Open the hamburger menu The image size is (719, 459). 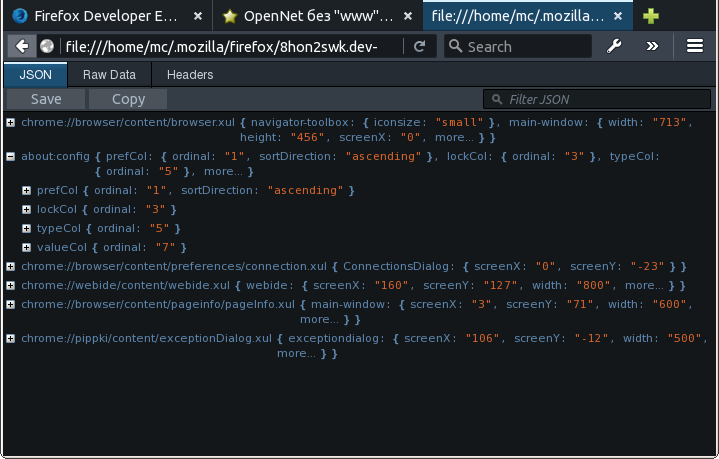(x=695, y=47)
